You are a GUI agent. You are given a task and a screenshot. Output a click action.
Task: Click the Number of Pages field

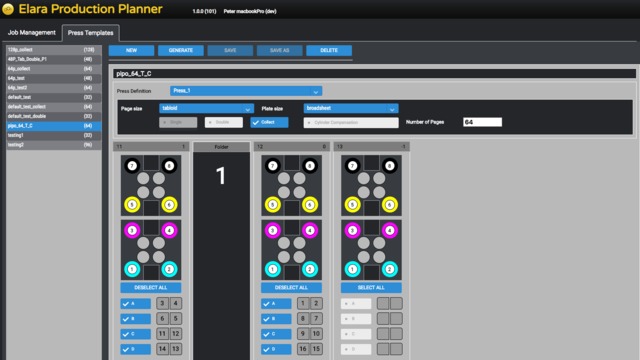coord(482,122)
